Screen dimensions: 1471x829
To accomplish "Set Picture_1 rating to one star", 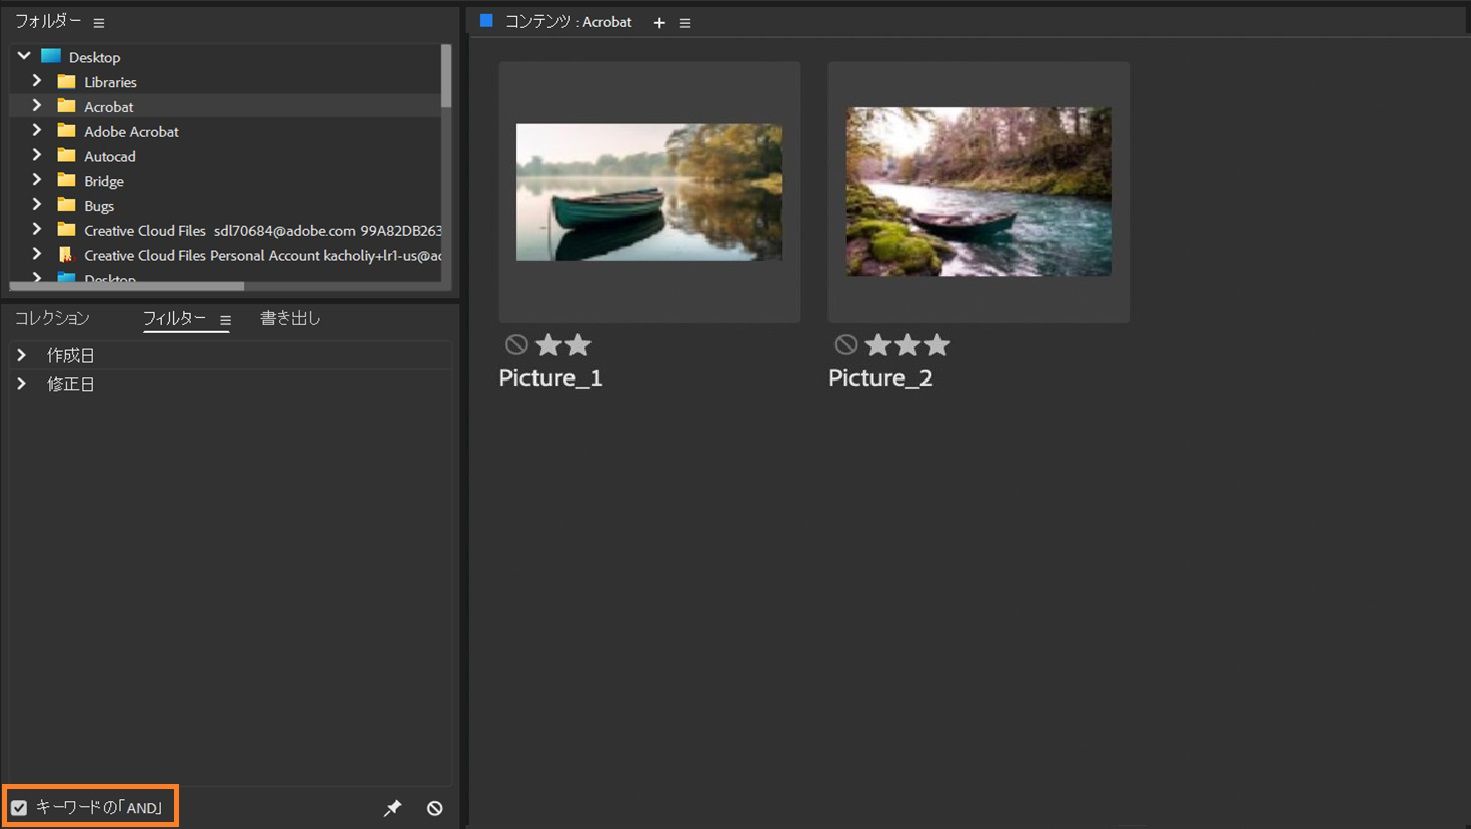I will point(548,345).
